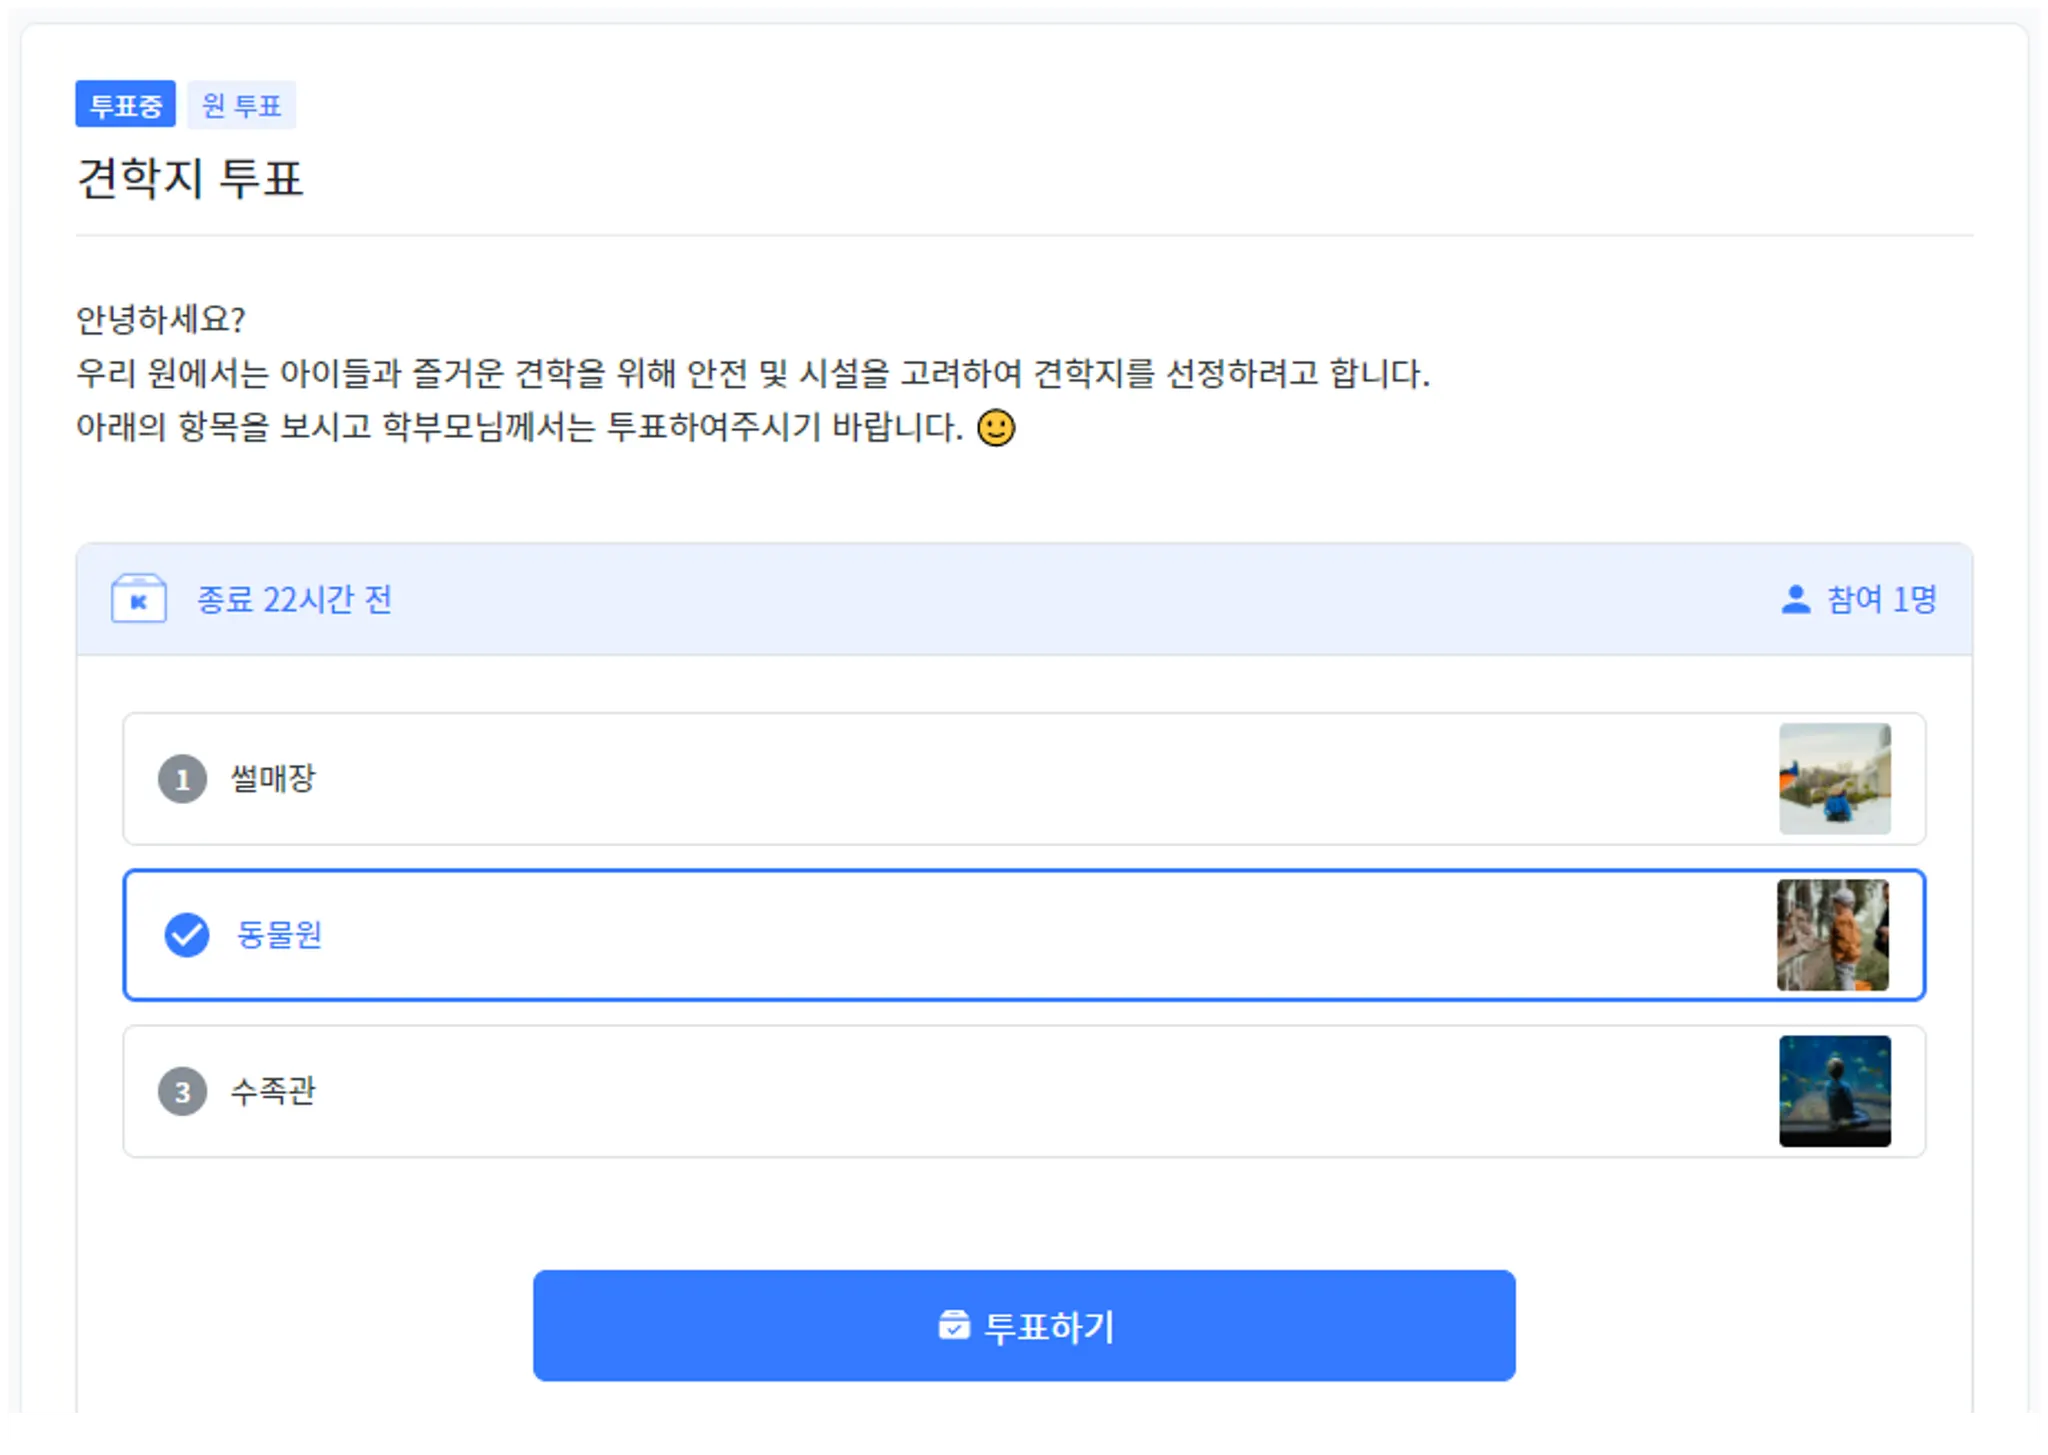Open the 동물원 zoo photo thumbnail
Image resolution: width=2048 pixels, height=1455 pixels.
pyautogui.click(x=1832, y=935)
